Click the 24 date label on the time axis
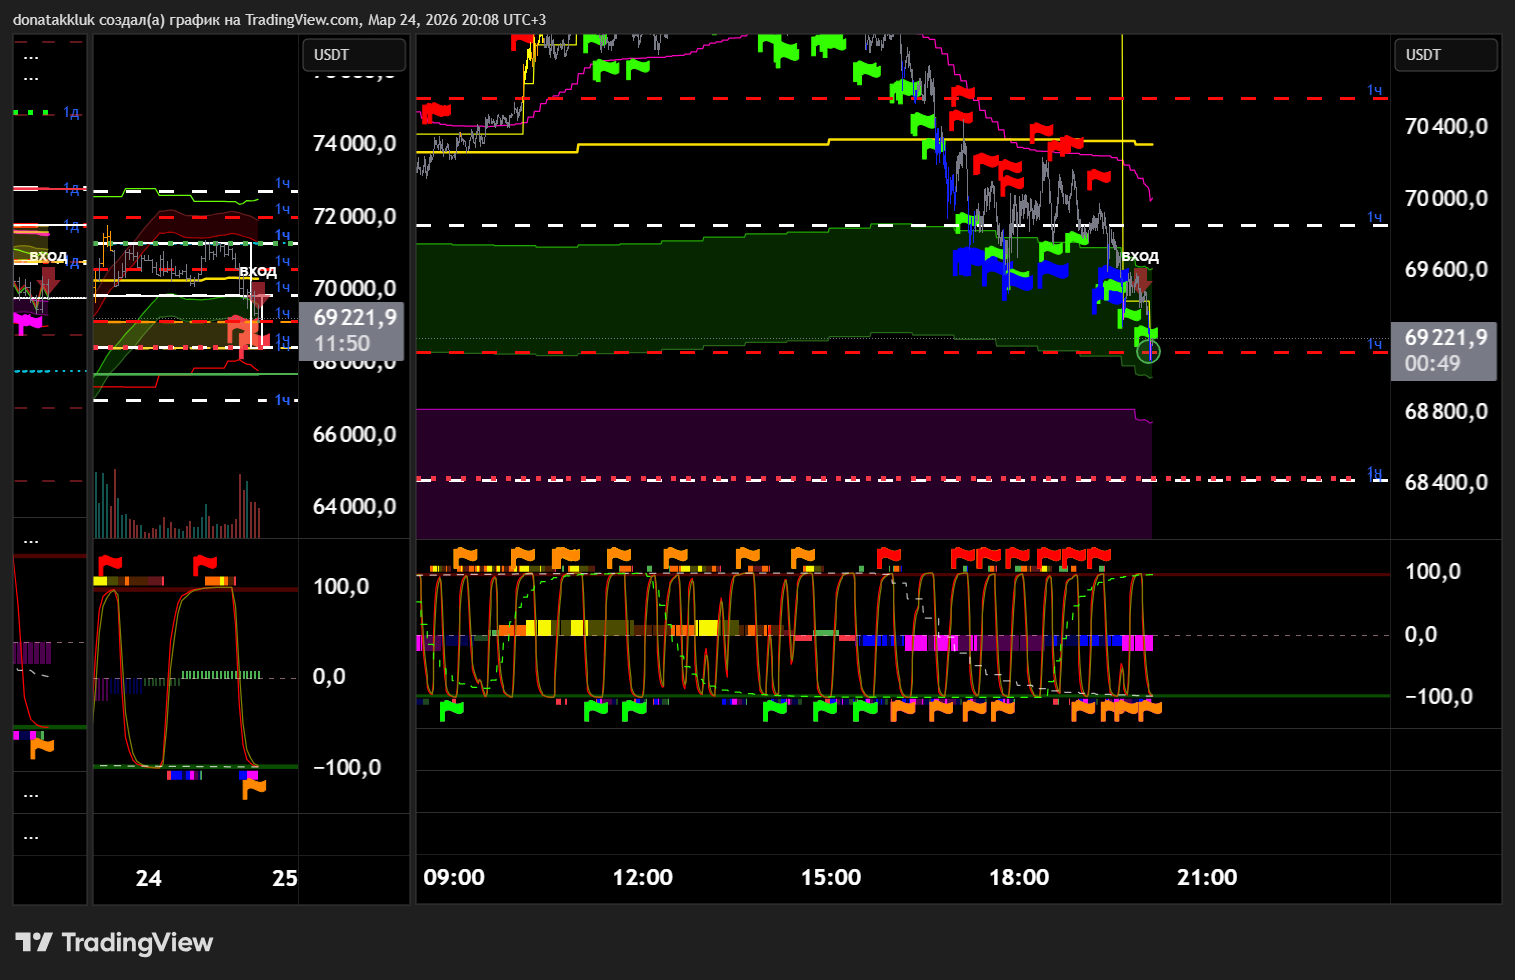The image size is (1515, 980). (148, 878)
